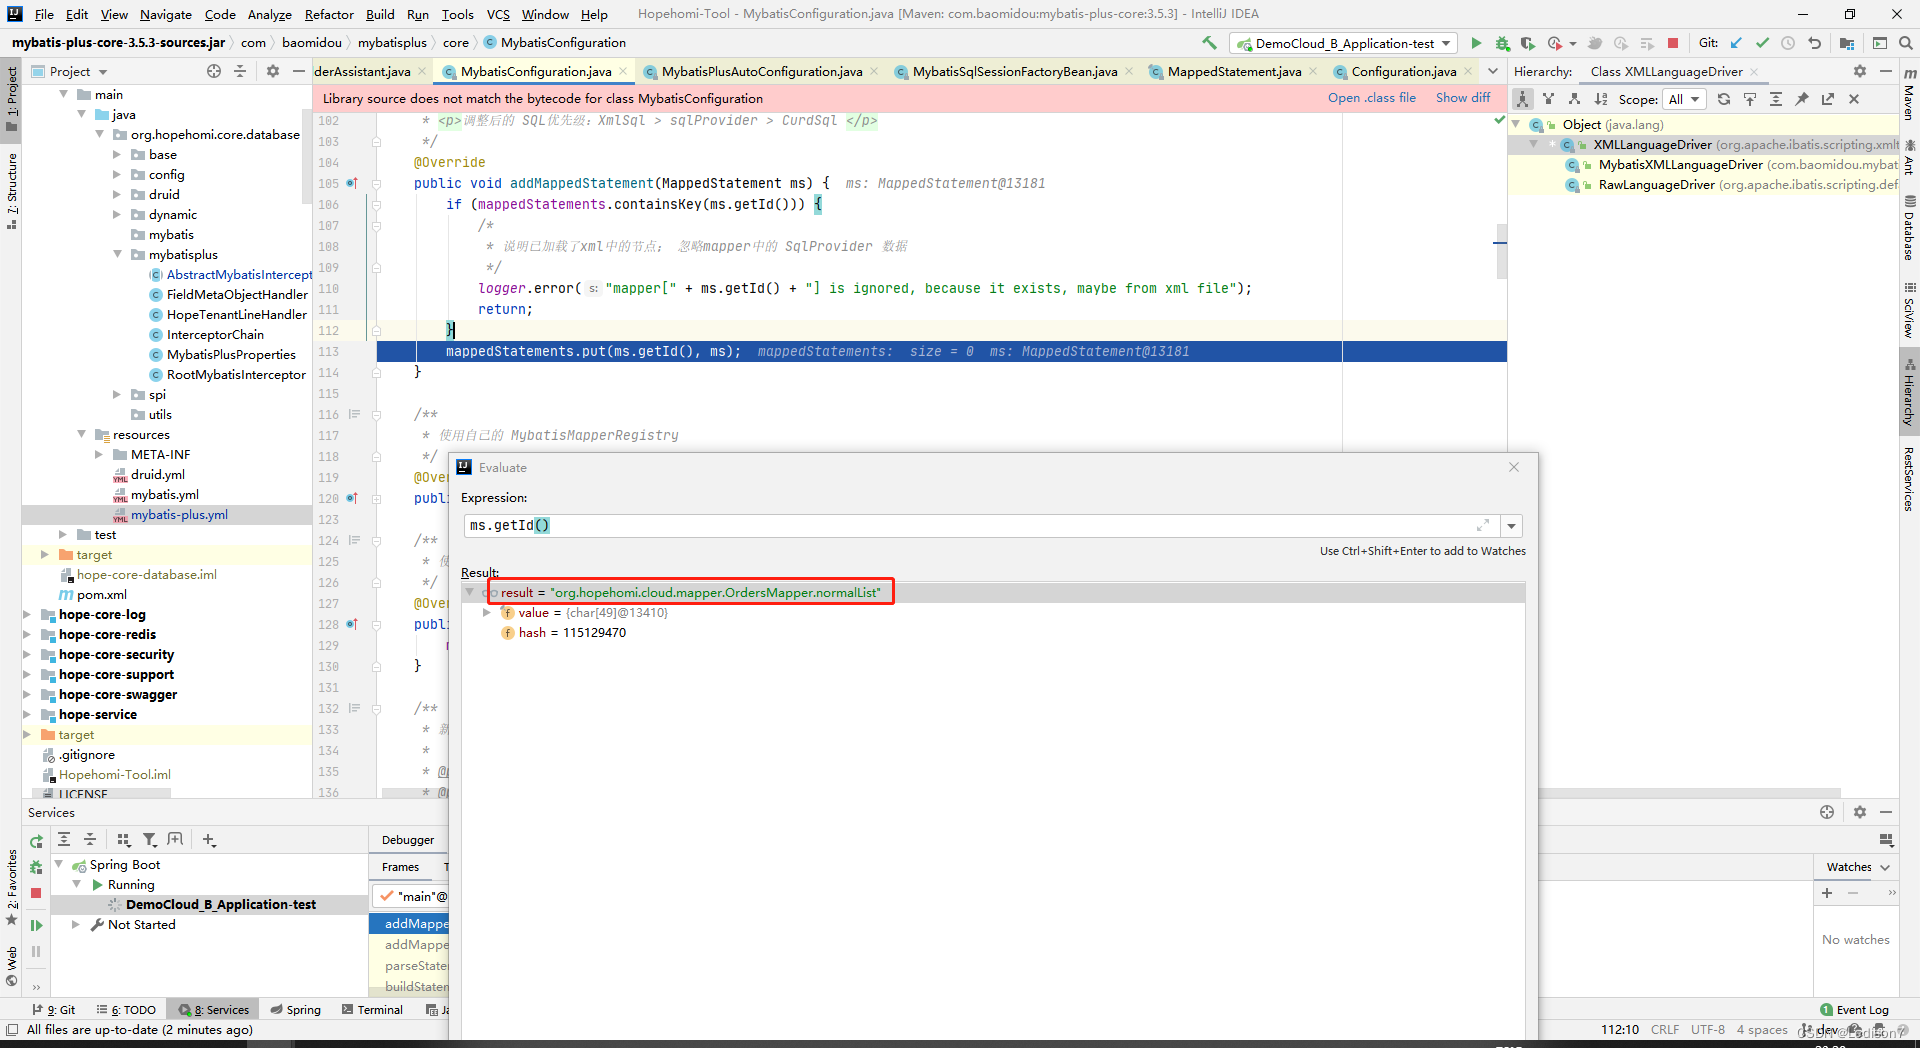Click the Refresh icon in Hierarchy toolbar
The height and width of the screenshot is (1048, 1920).
coord(1724,99)
